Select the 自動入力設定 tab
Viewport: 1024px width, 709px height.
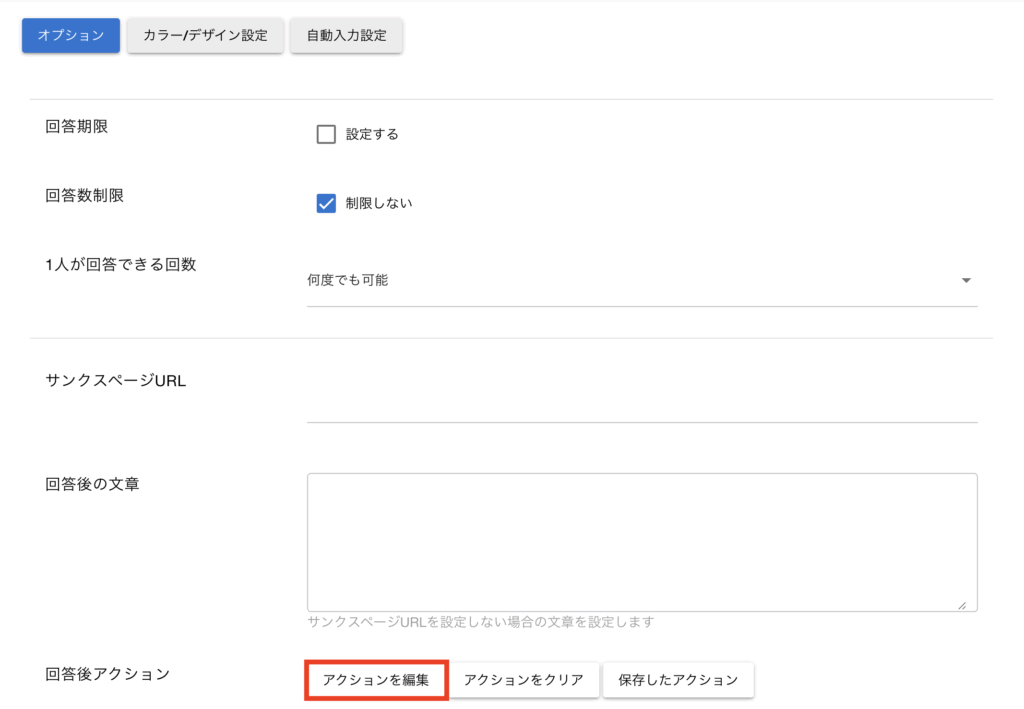click(346, 36)
